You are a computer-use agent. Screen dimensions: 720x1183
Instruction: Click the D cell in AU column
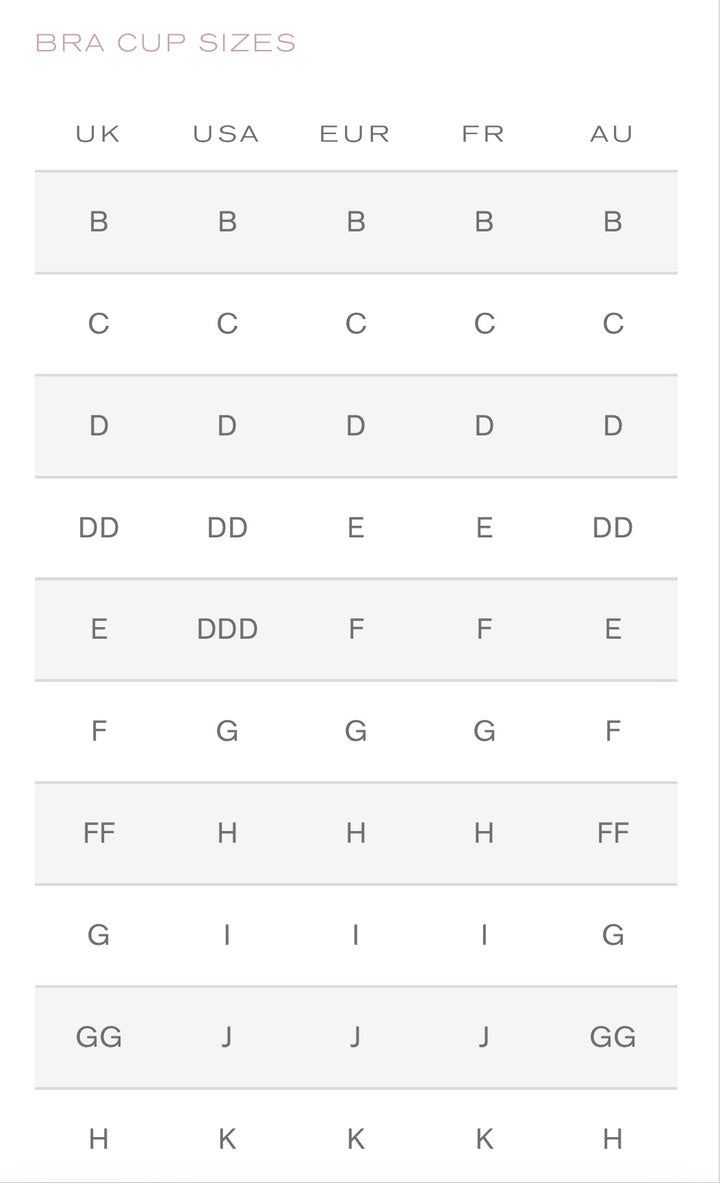pyautogui.click(x=612, y=425)
